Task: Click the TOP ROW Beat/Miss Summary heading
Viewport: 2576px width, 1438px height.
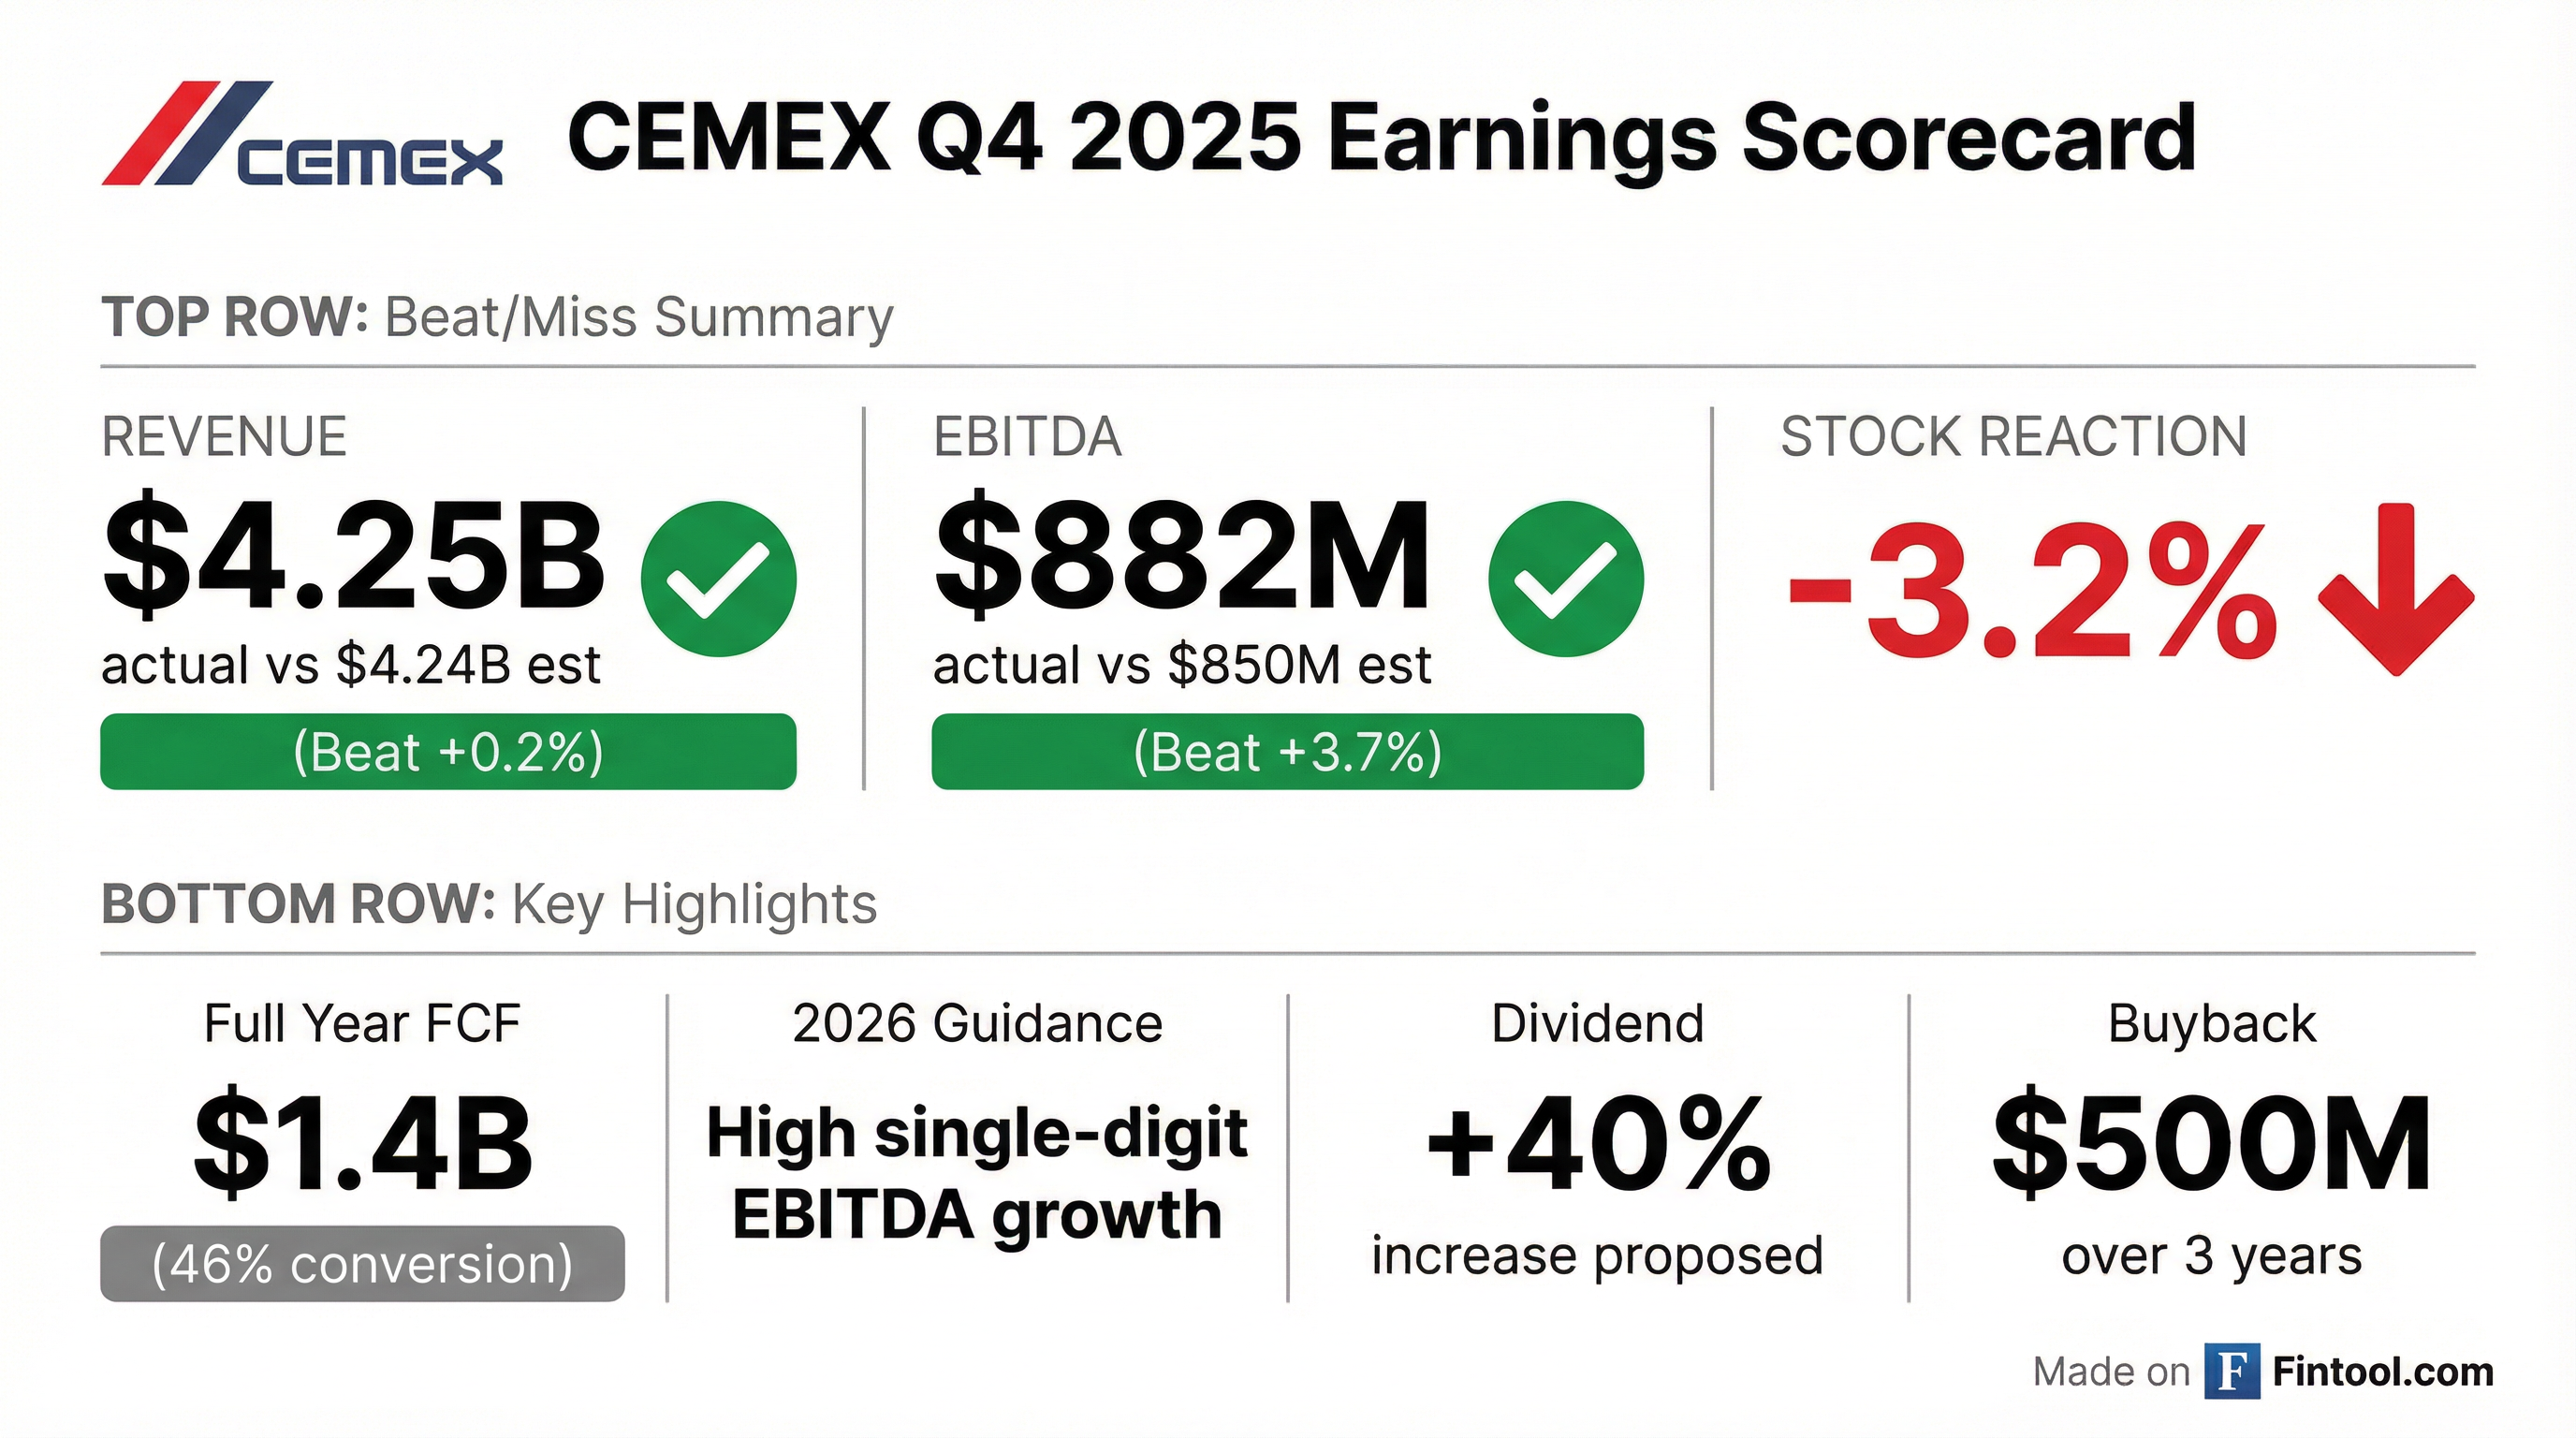Action: (497, 318)
